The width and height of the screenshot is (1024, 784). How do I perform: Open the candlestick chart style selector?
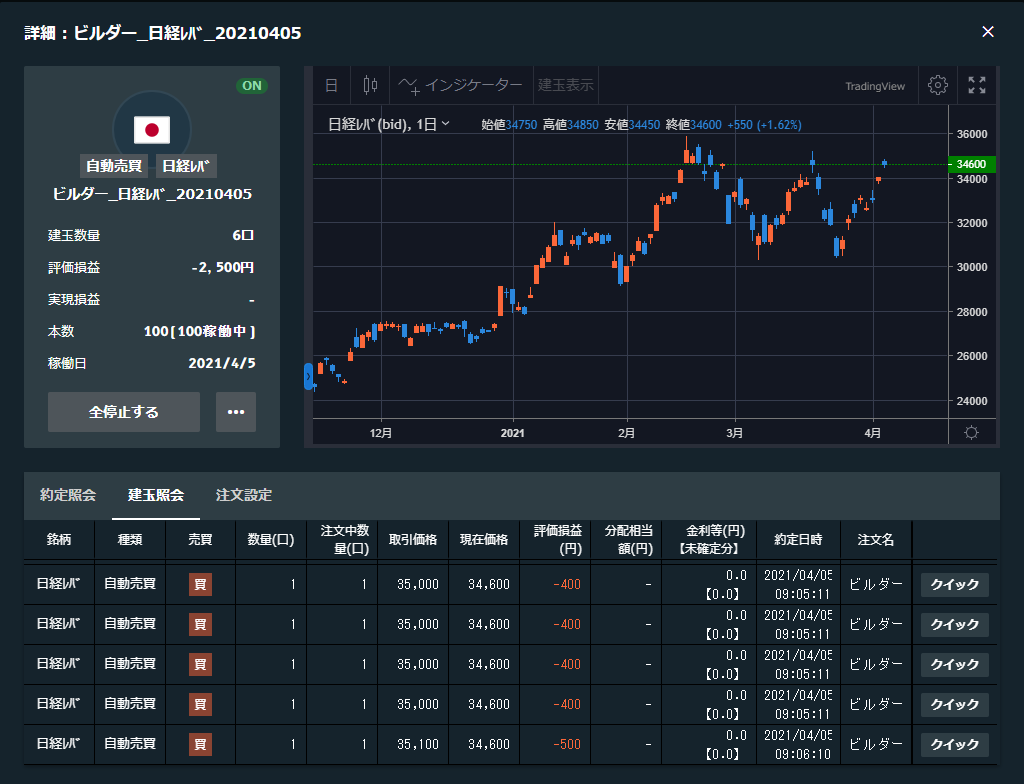click(x=370, y=85)
